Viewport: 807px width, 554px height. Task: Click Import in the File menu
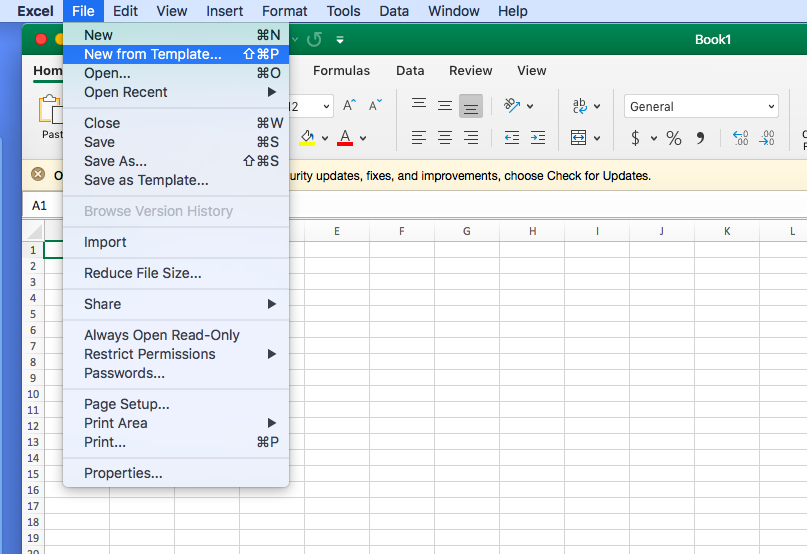point(176,242)
